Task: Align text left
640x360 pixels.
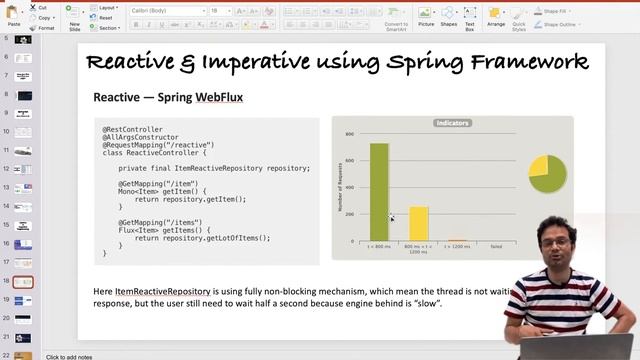Action: click(290, 25)
